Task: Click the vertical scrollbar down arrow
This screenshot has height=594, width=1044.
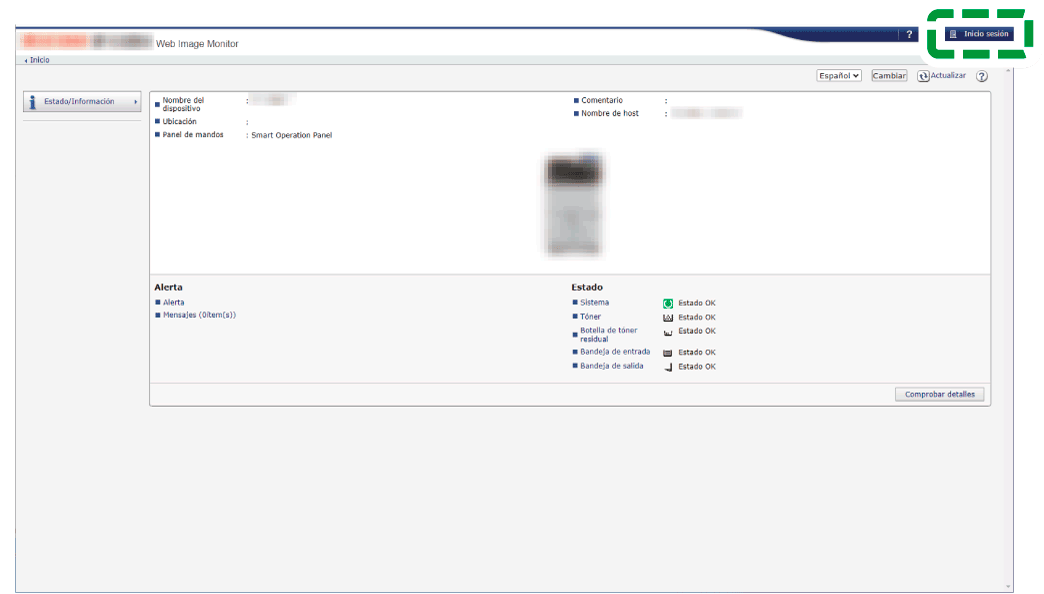Action: coord(1008,587)
